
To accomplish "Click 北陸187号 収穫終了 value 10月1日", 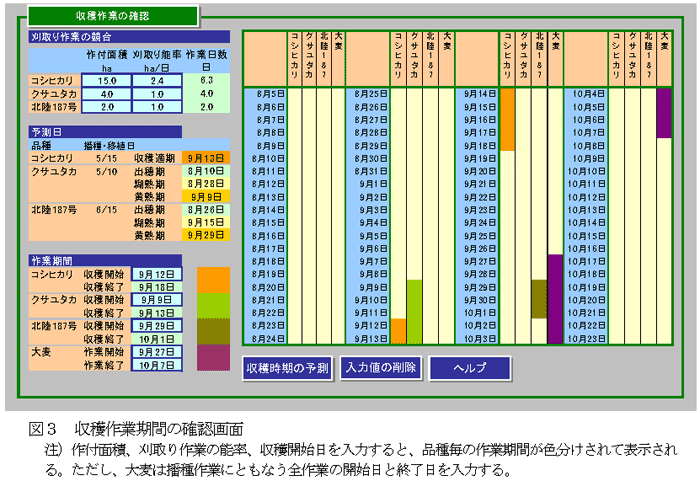I will pyautogui.click(x=156, y=339).
